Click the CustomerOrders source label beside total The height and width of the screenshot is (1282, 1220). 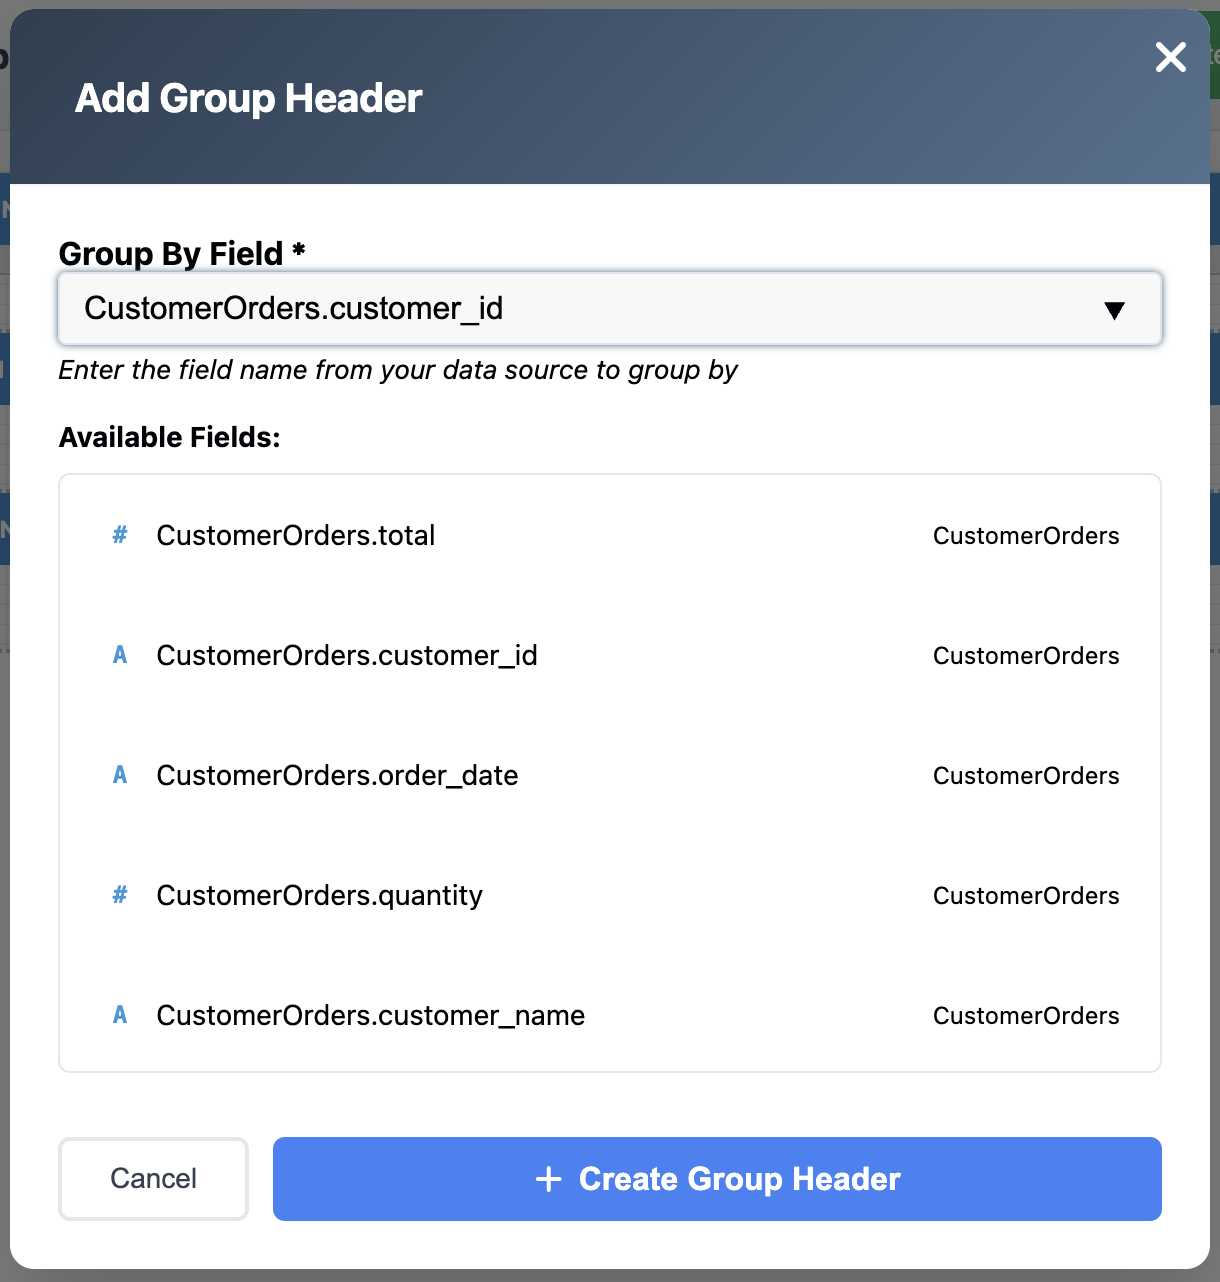1026,535
